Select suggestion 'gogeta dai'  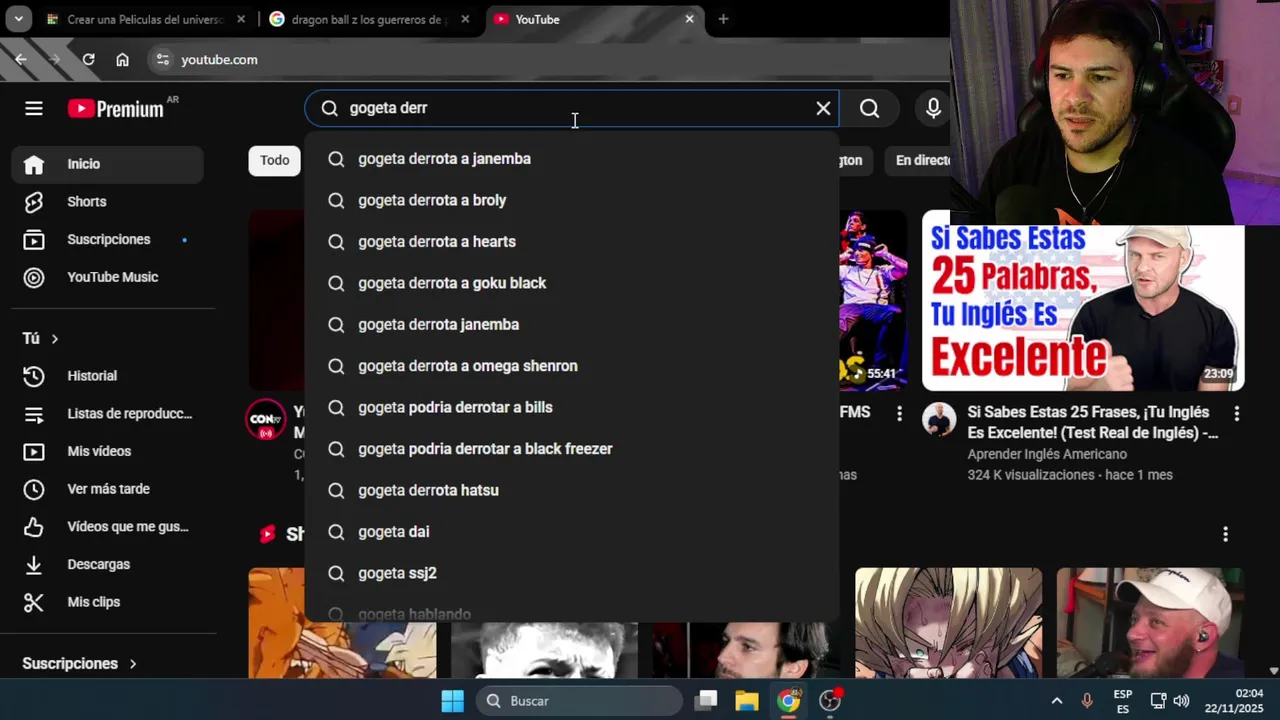point(572,532)
